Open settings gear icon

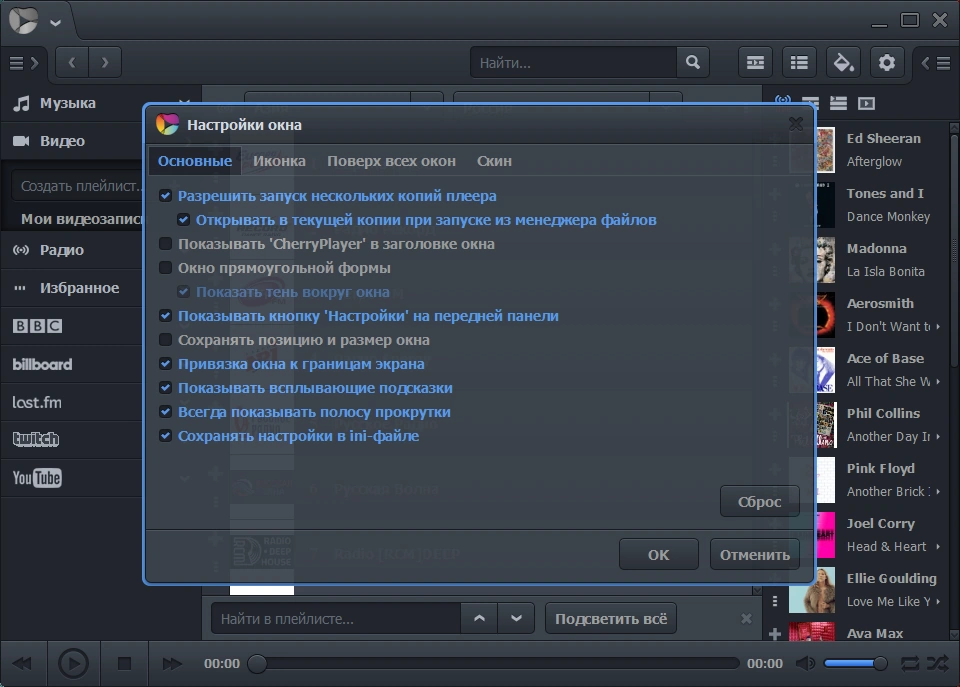[x=887, y=62]
